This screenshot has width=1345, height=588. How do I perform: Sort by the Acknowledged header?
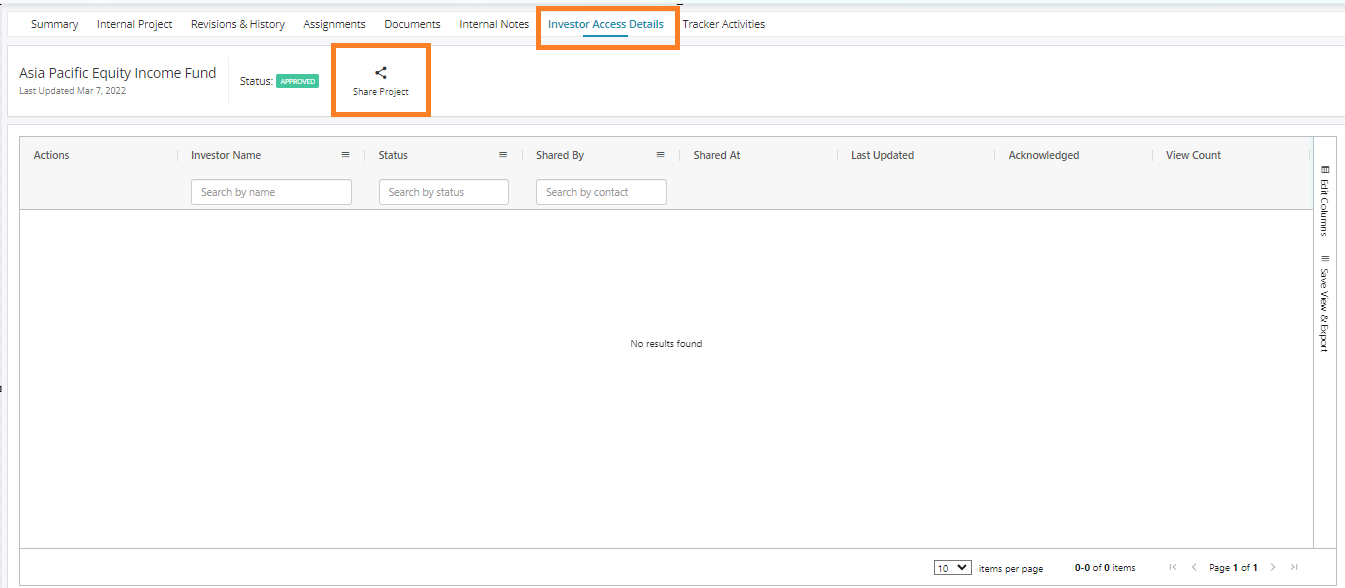click(1044, 155)
